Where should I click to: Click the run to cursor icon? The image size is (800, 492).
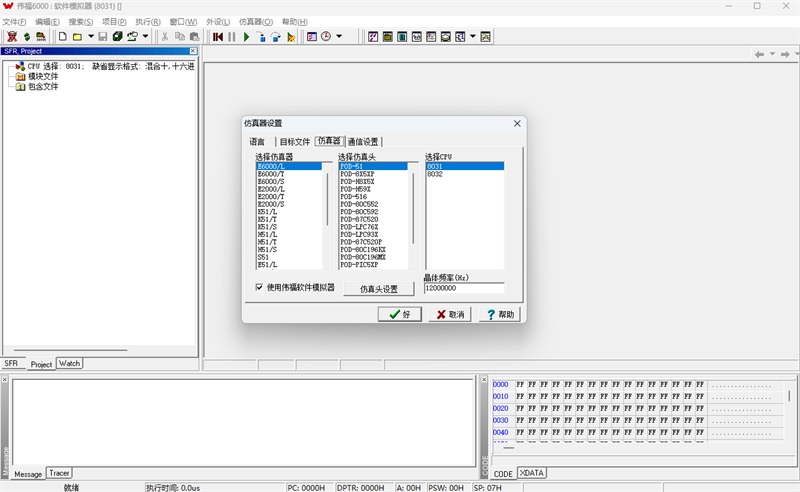pos(291,37)
